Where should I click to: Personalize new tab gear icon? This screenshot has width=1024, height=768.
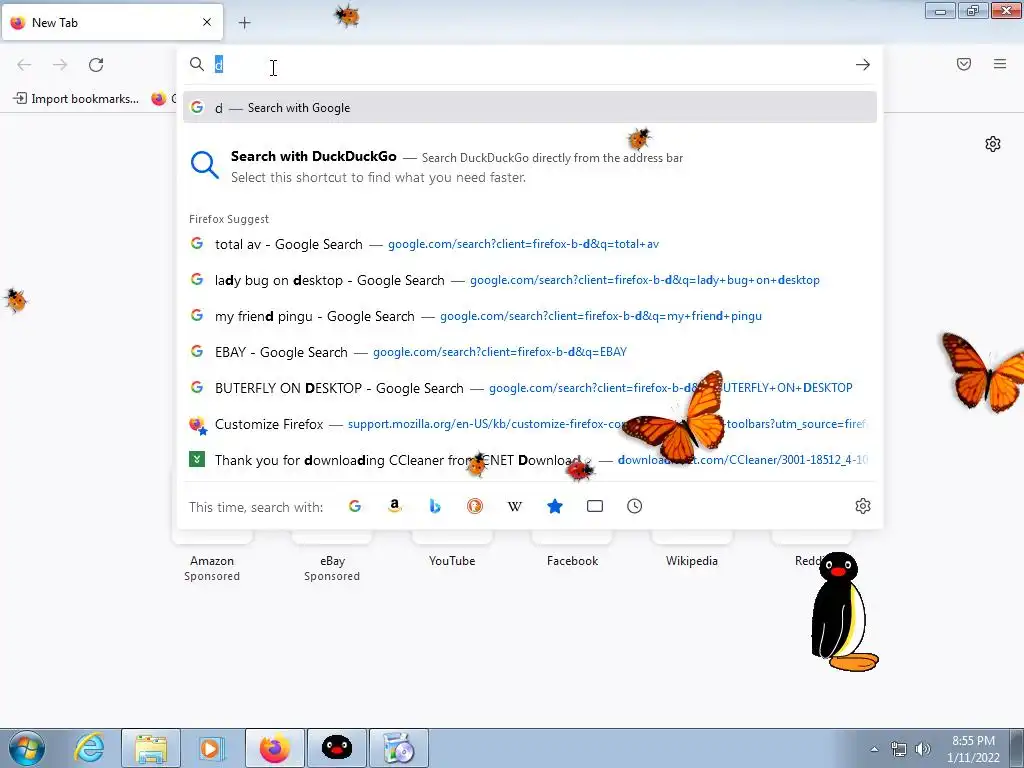993,144
